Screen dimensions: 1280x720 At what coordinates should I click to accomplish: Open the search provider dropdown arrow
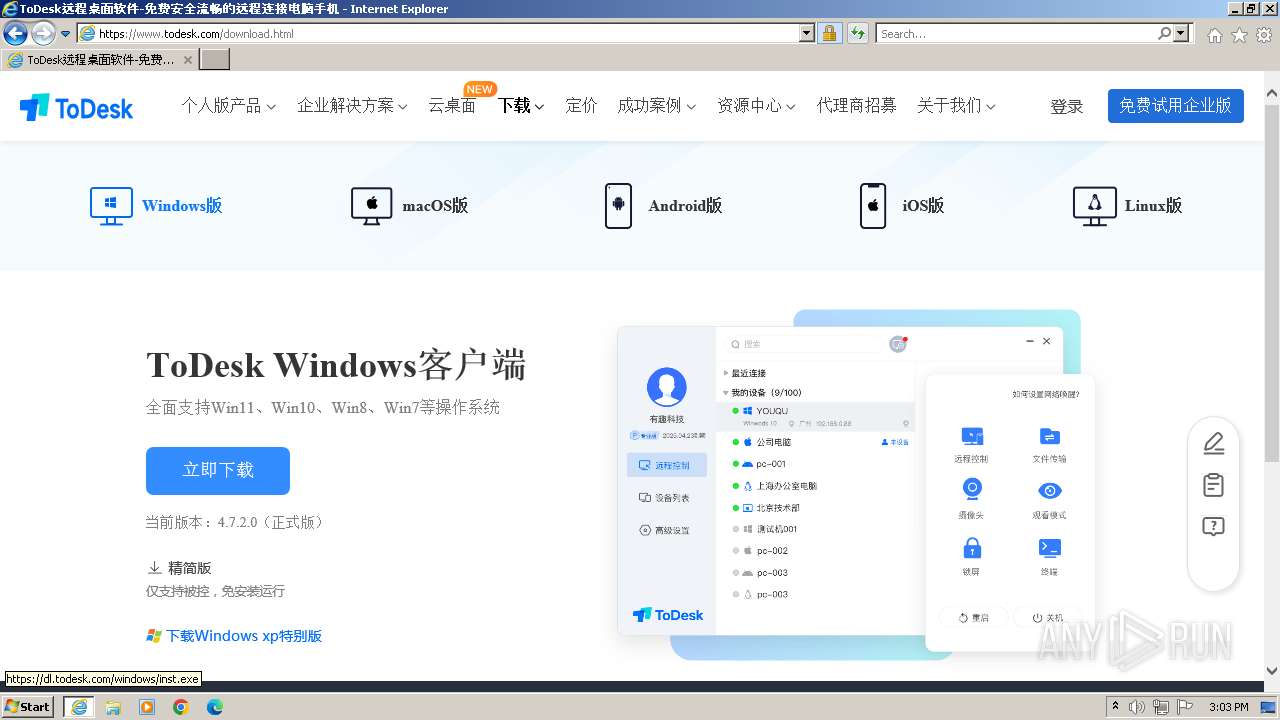pos(1182,33)
